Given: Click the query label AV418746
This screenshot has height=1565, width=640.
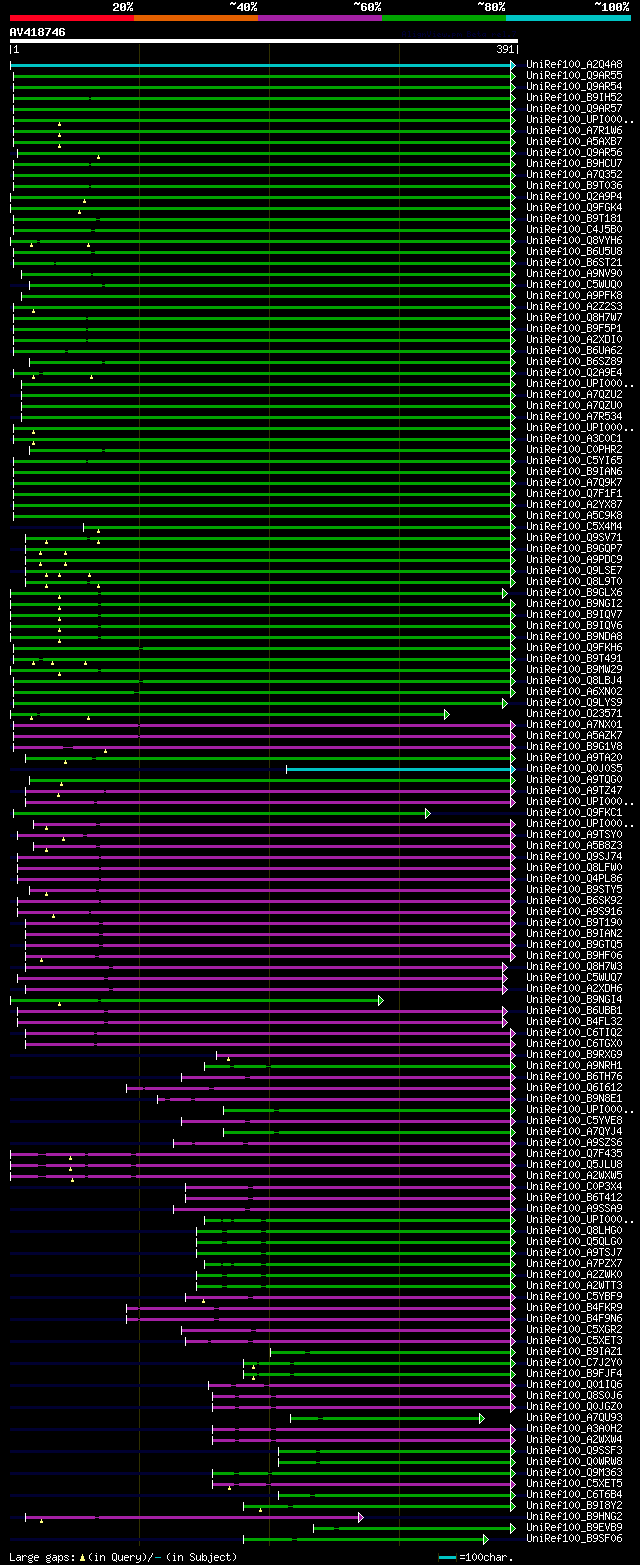Looking at the screenshot, I should [38, 32].
